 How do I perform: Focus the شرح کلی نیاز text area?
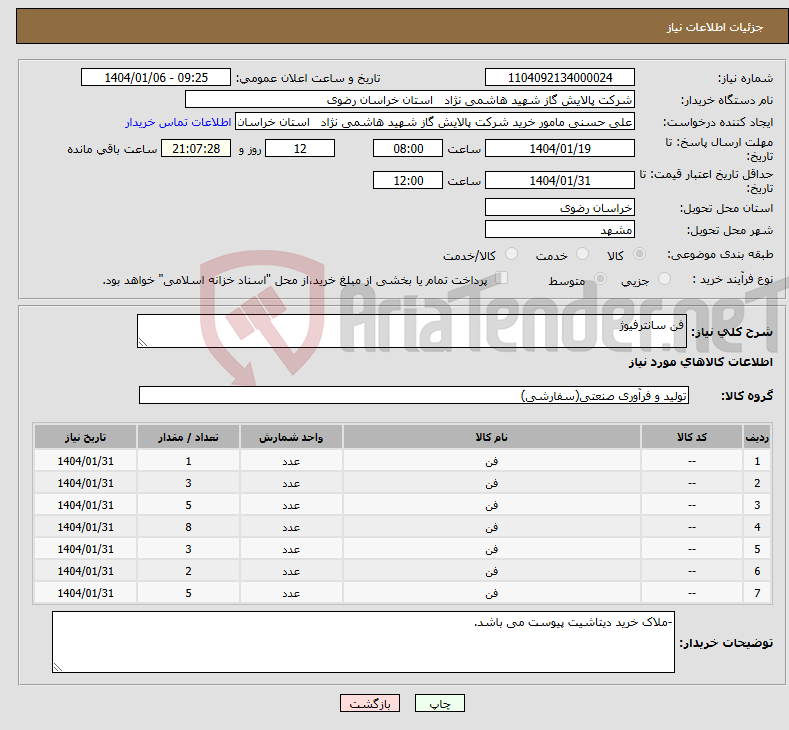(411, 332)
